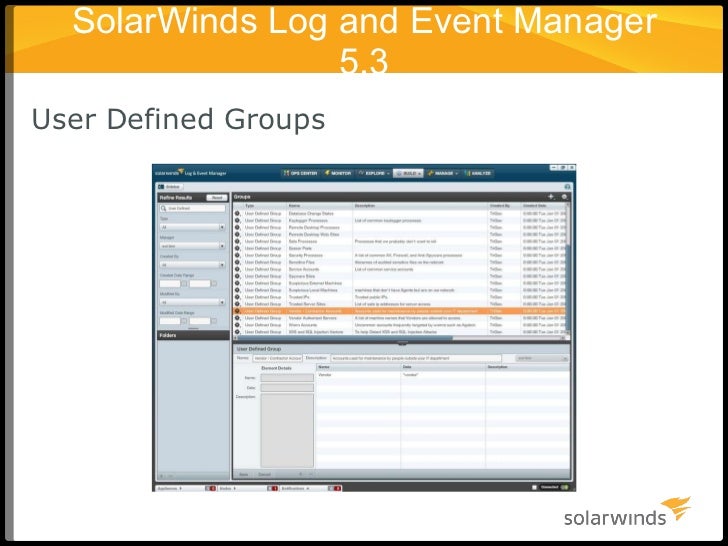
Task: Click the Element Details Name field
Action: point(287,378)
